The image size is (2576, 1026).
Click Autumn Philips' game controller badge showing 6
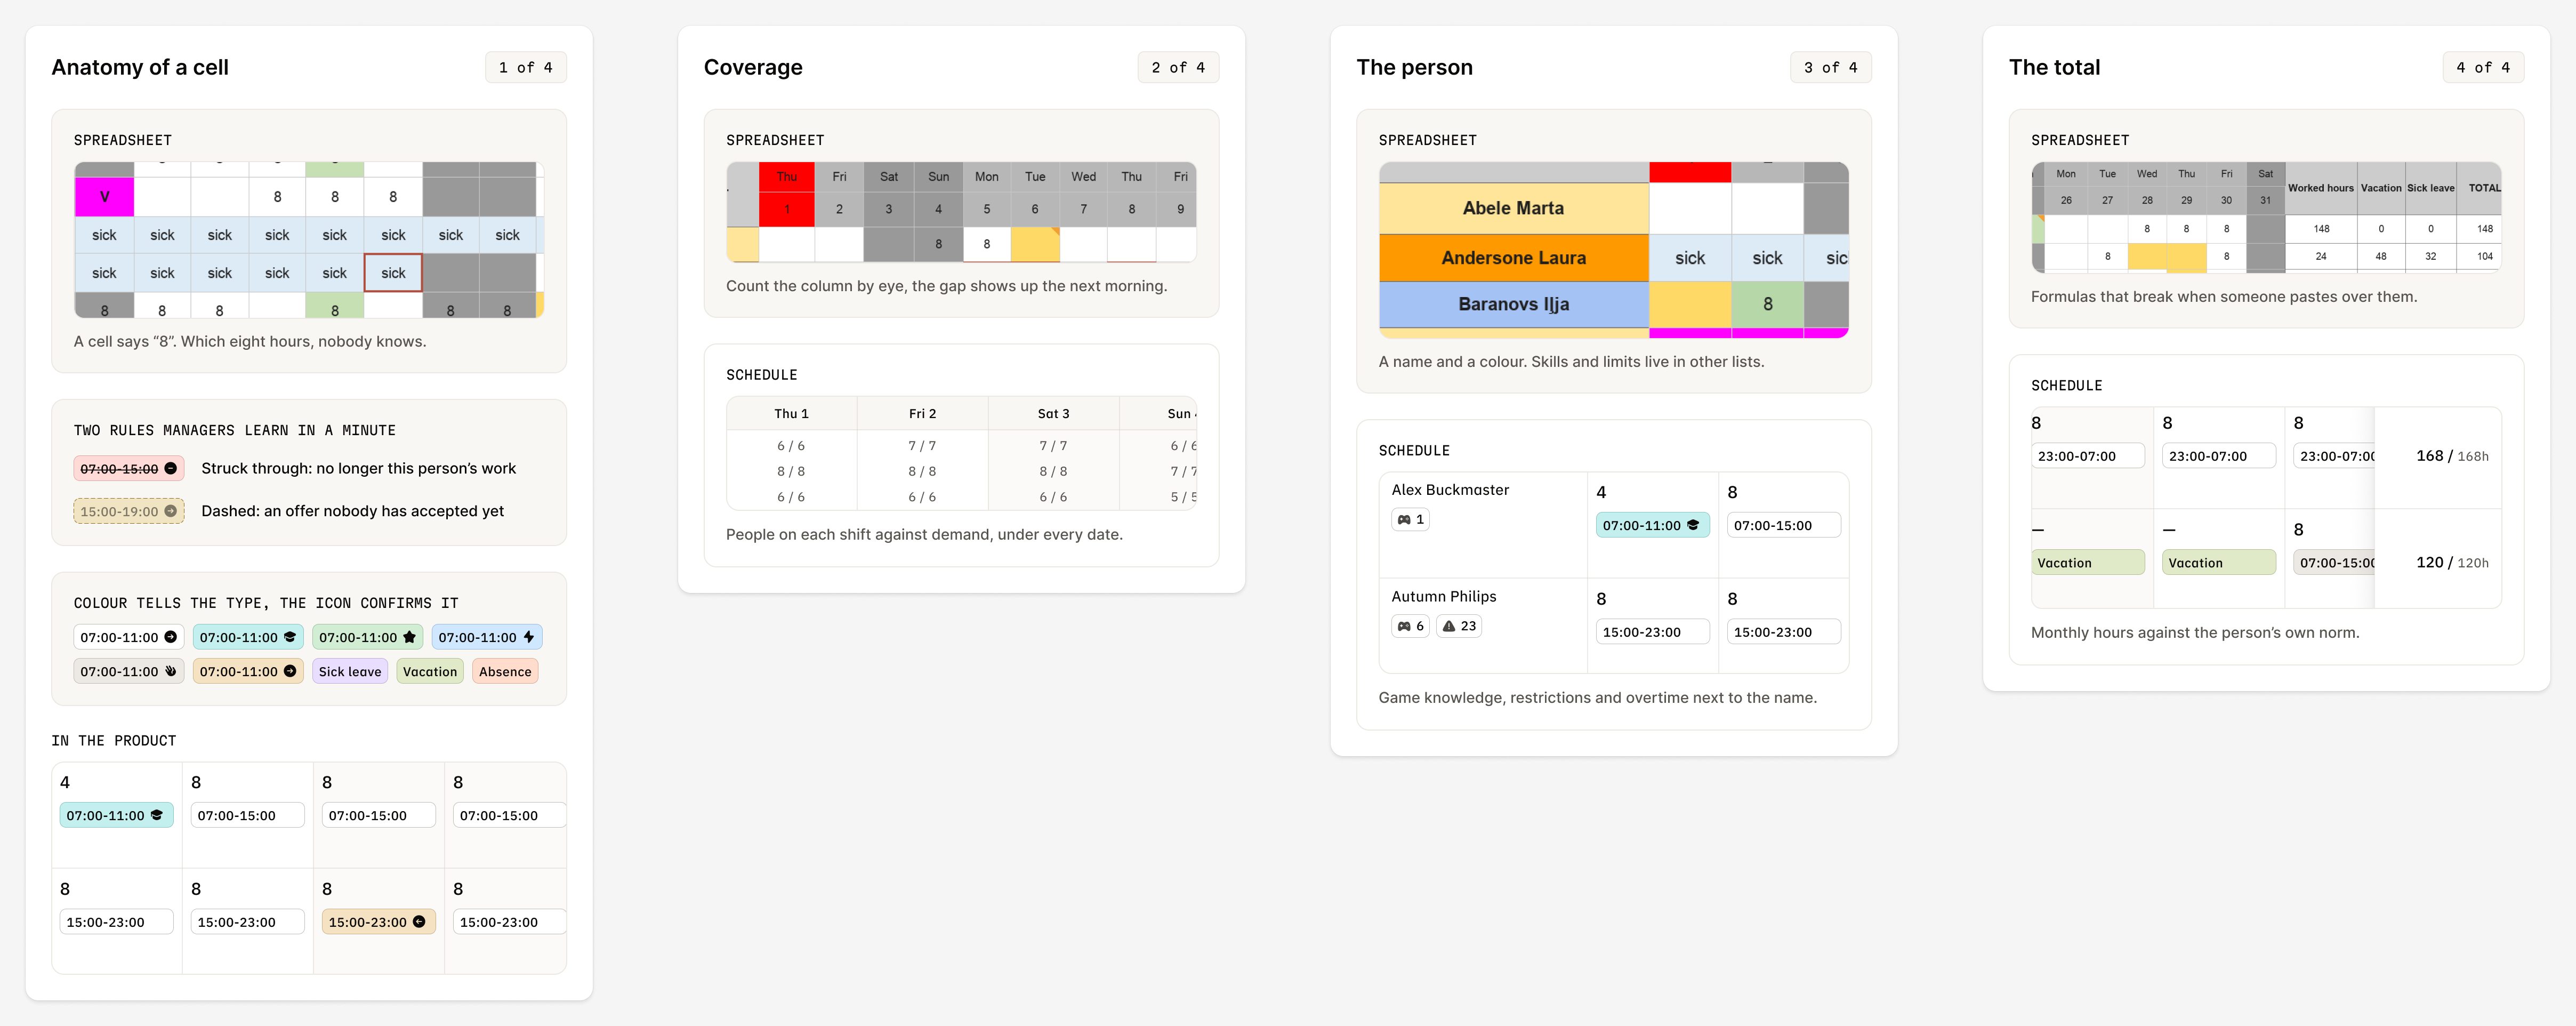point(1410,626)
